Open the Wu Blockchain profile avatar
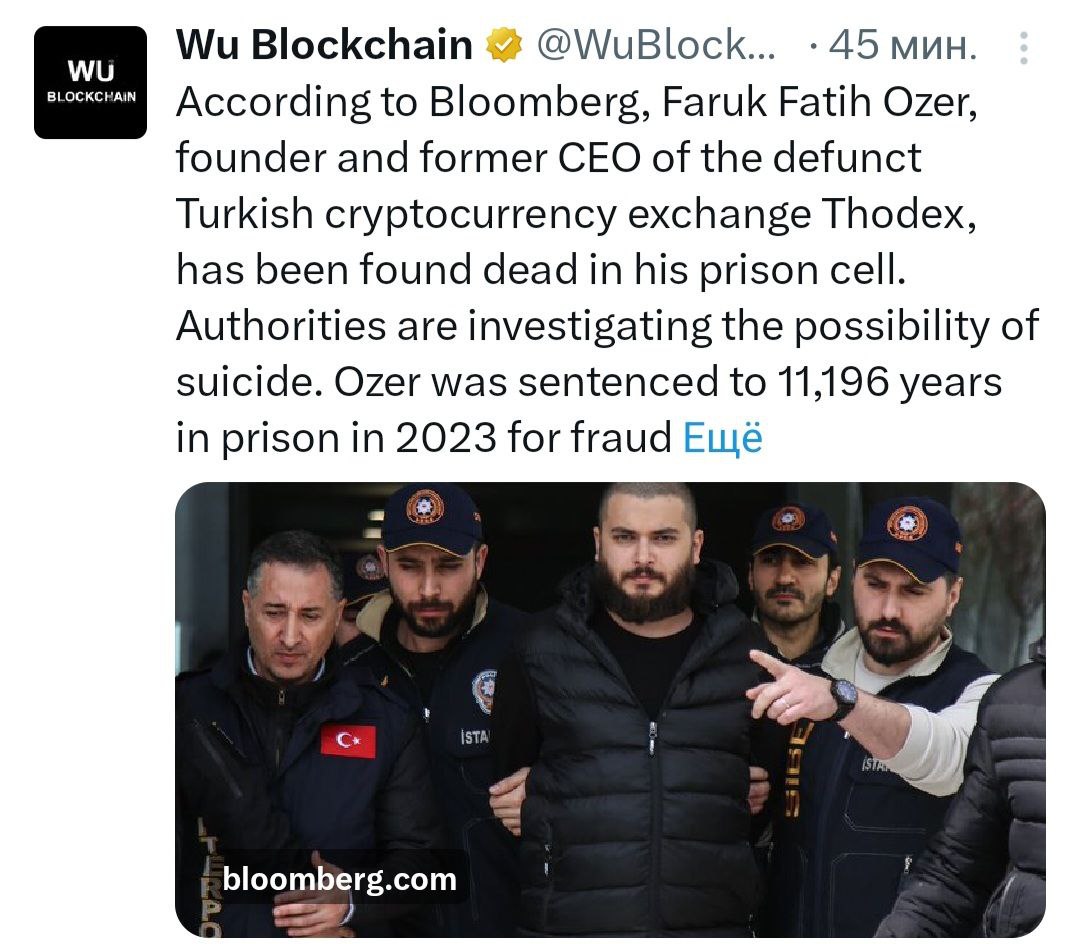 point(90,82)
